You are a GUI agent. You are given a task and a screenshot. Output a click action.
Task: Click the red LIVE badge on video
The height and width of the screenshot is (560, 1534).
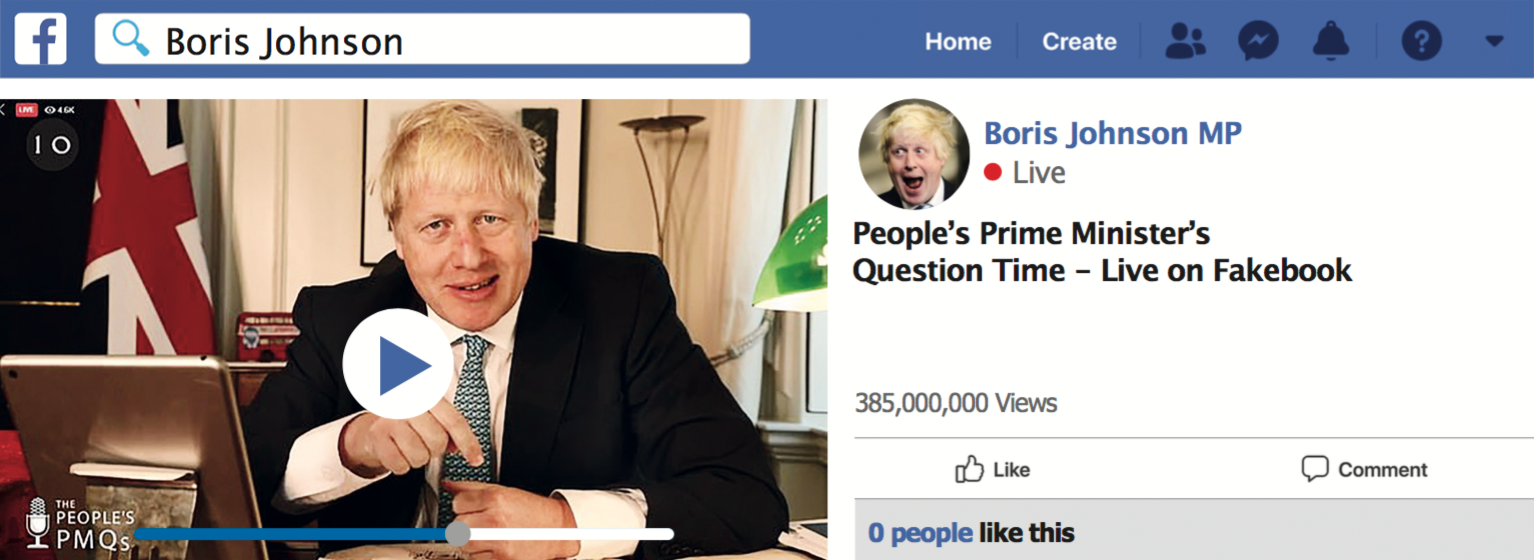[x=26, y=109]
